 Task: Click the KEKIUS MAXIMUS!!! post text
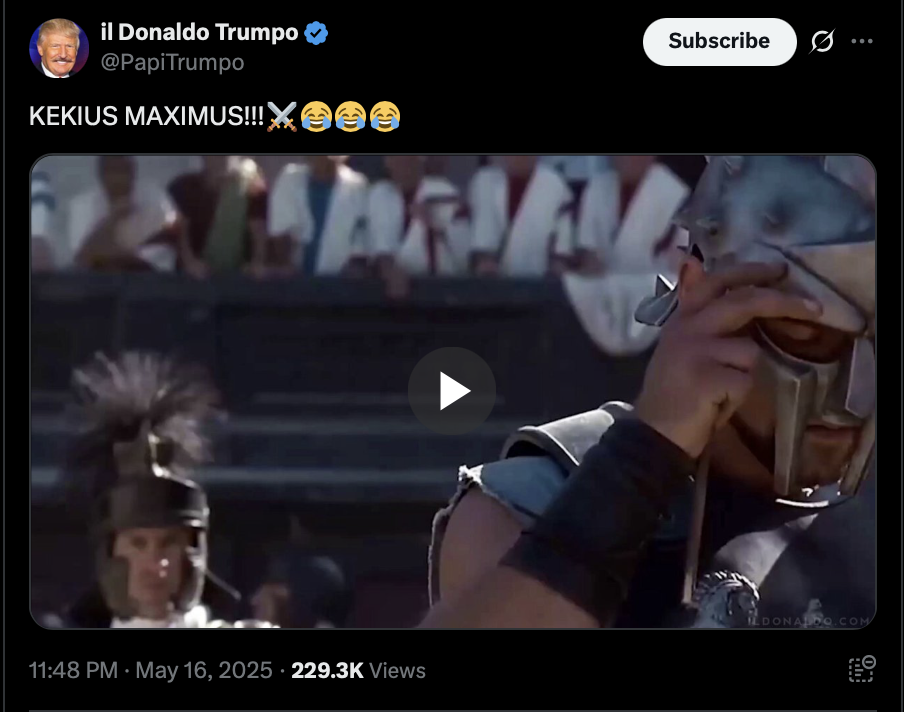point(146,116)
